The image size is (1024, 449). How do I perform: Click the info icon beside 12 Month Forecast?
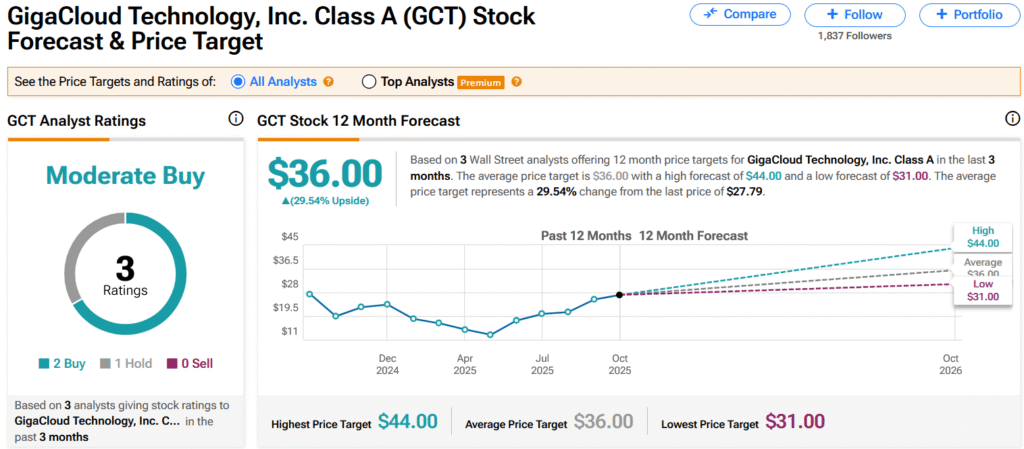pyautogui.click(x=1012, y=119)
